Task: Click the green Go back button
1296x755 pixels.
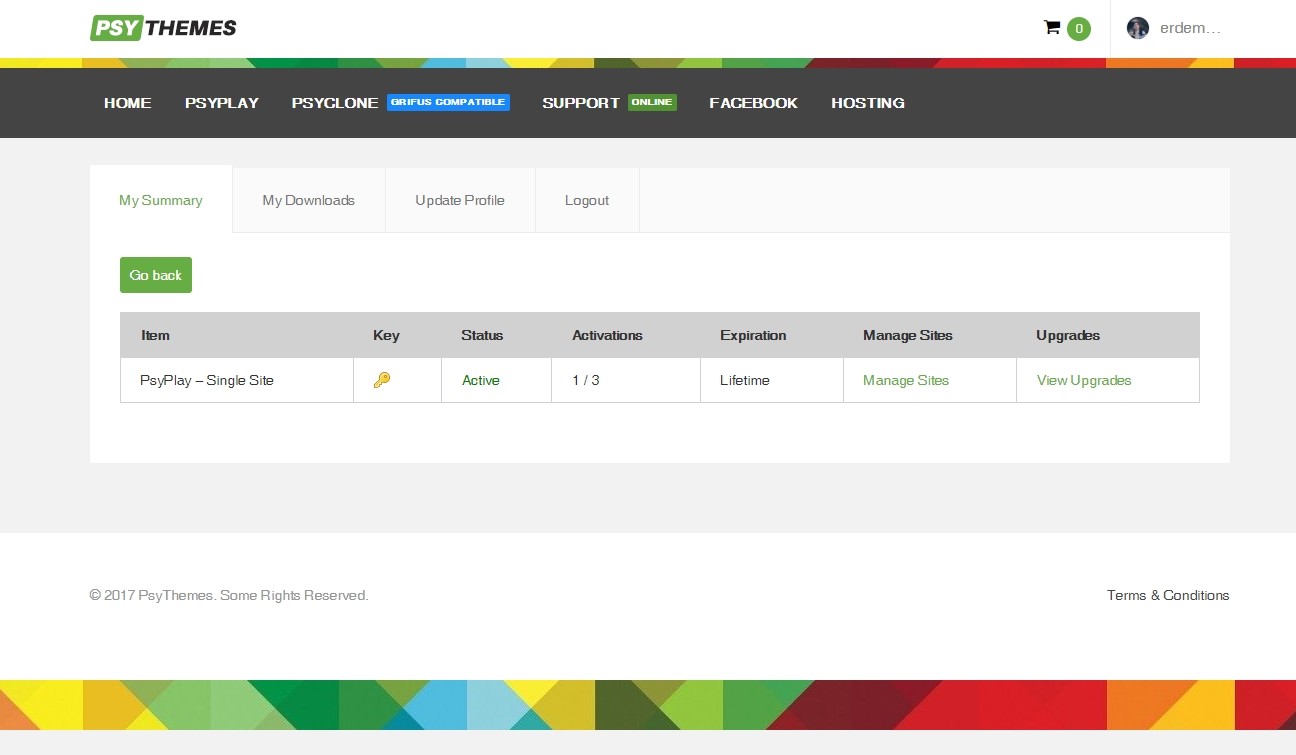Action: tap(156, 275)
